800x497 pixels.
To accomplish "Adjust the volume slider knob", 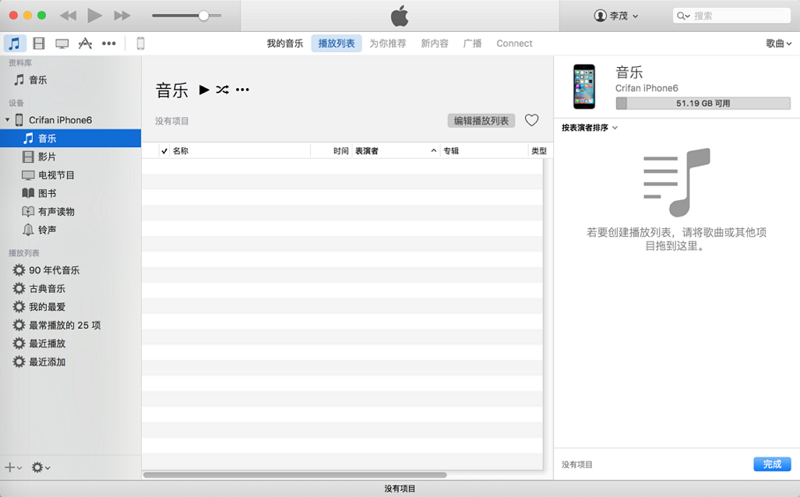I will [x=204, y=16].
